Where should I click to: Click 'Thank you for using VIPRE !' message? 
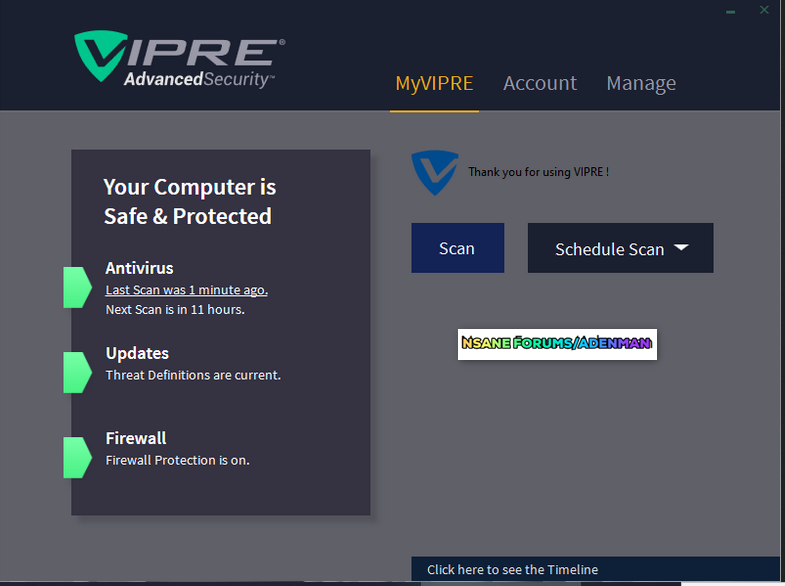click(x=538, y=172)
